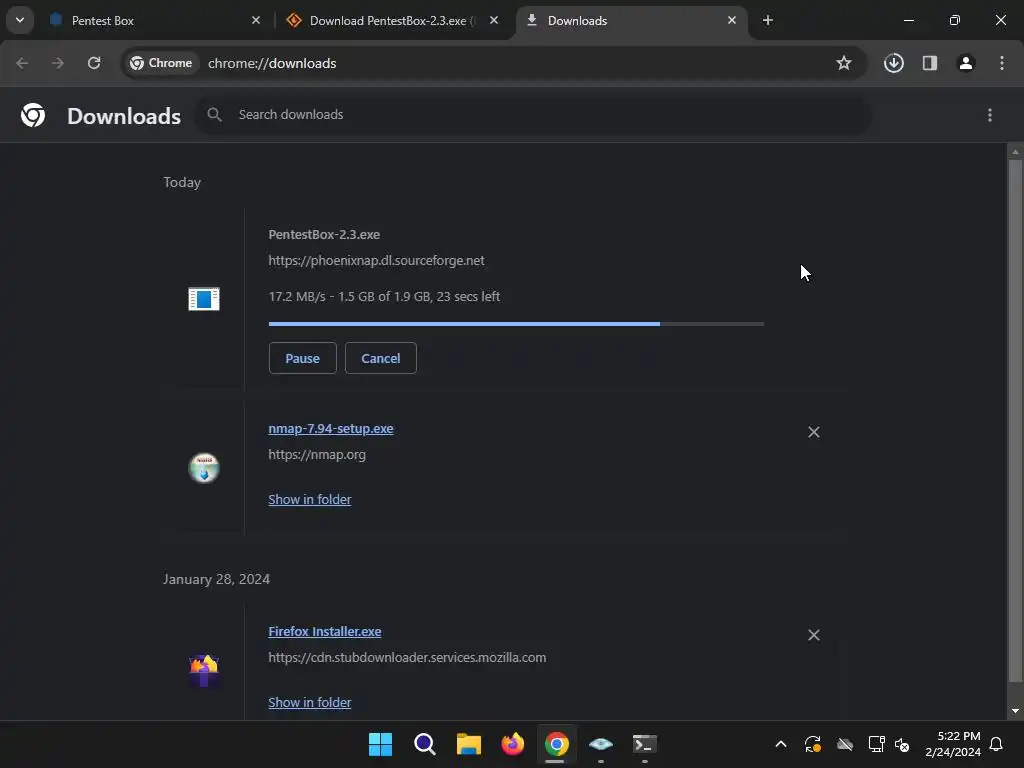Click the https://nmap.org source URL
This screenshot has height=768, width=1024.
click(317, 455)
